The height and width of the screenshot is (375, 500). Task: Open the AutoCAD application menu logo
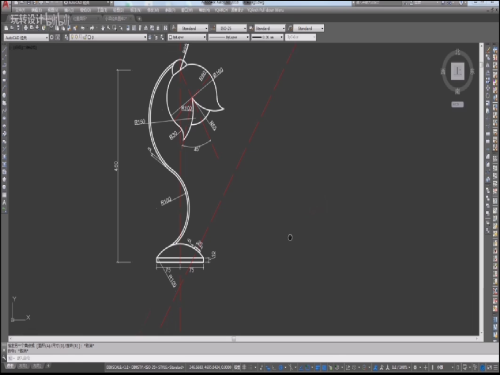(5, 4)
